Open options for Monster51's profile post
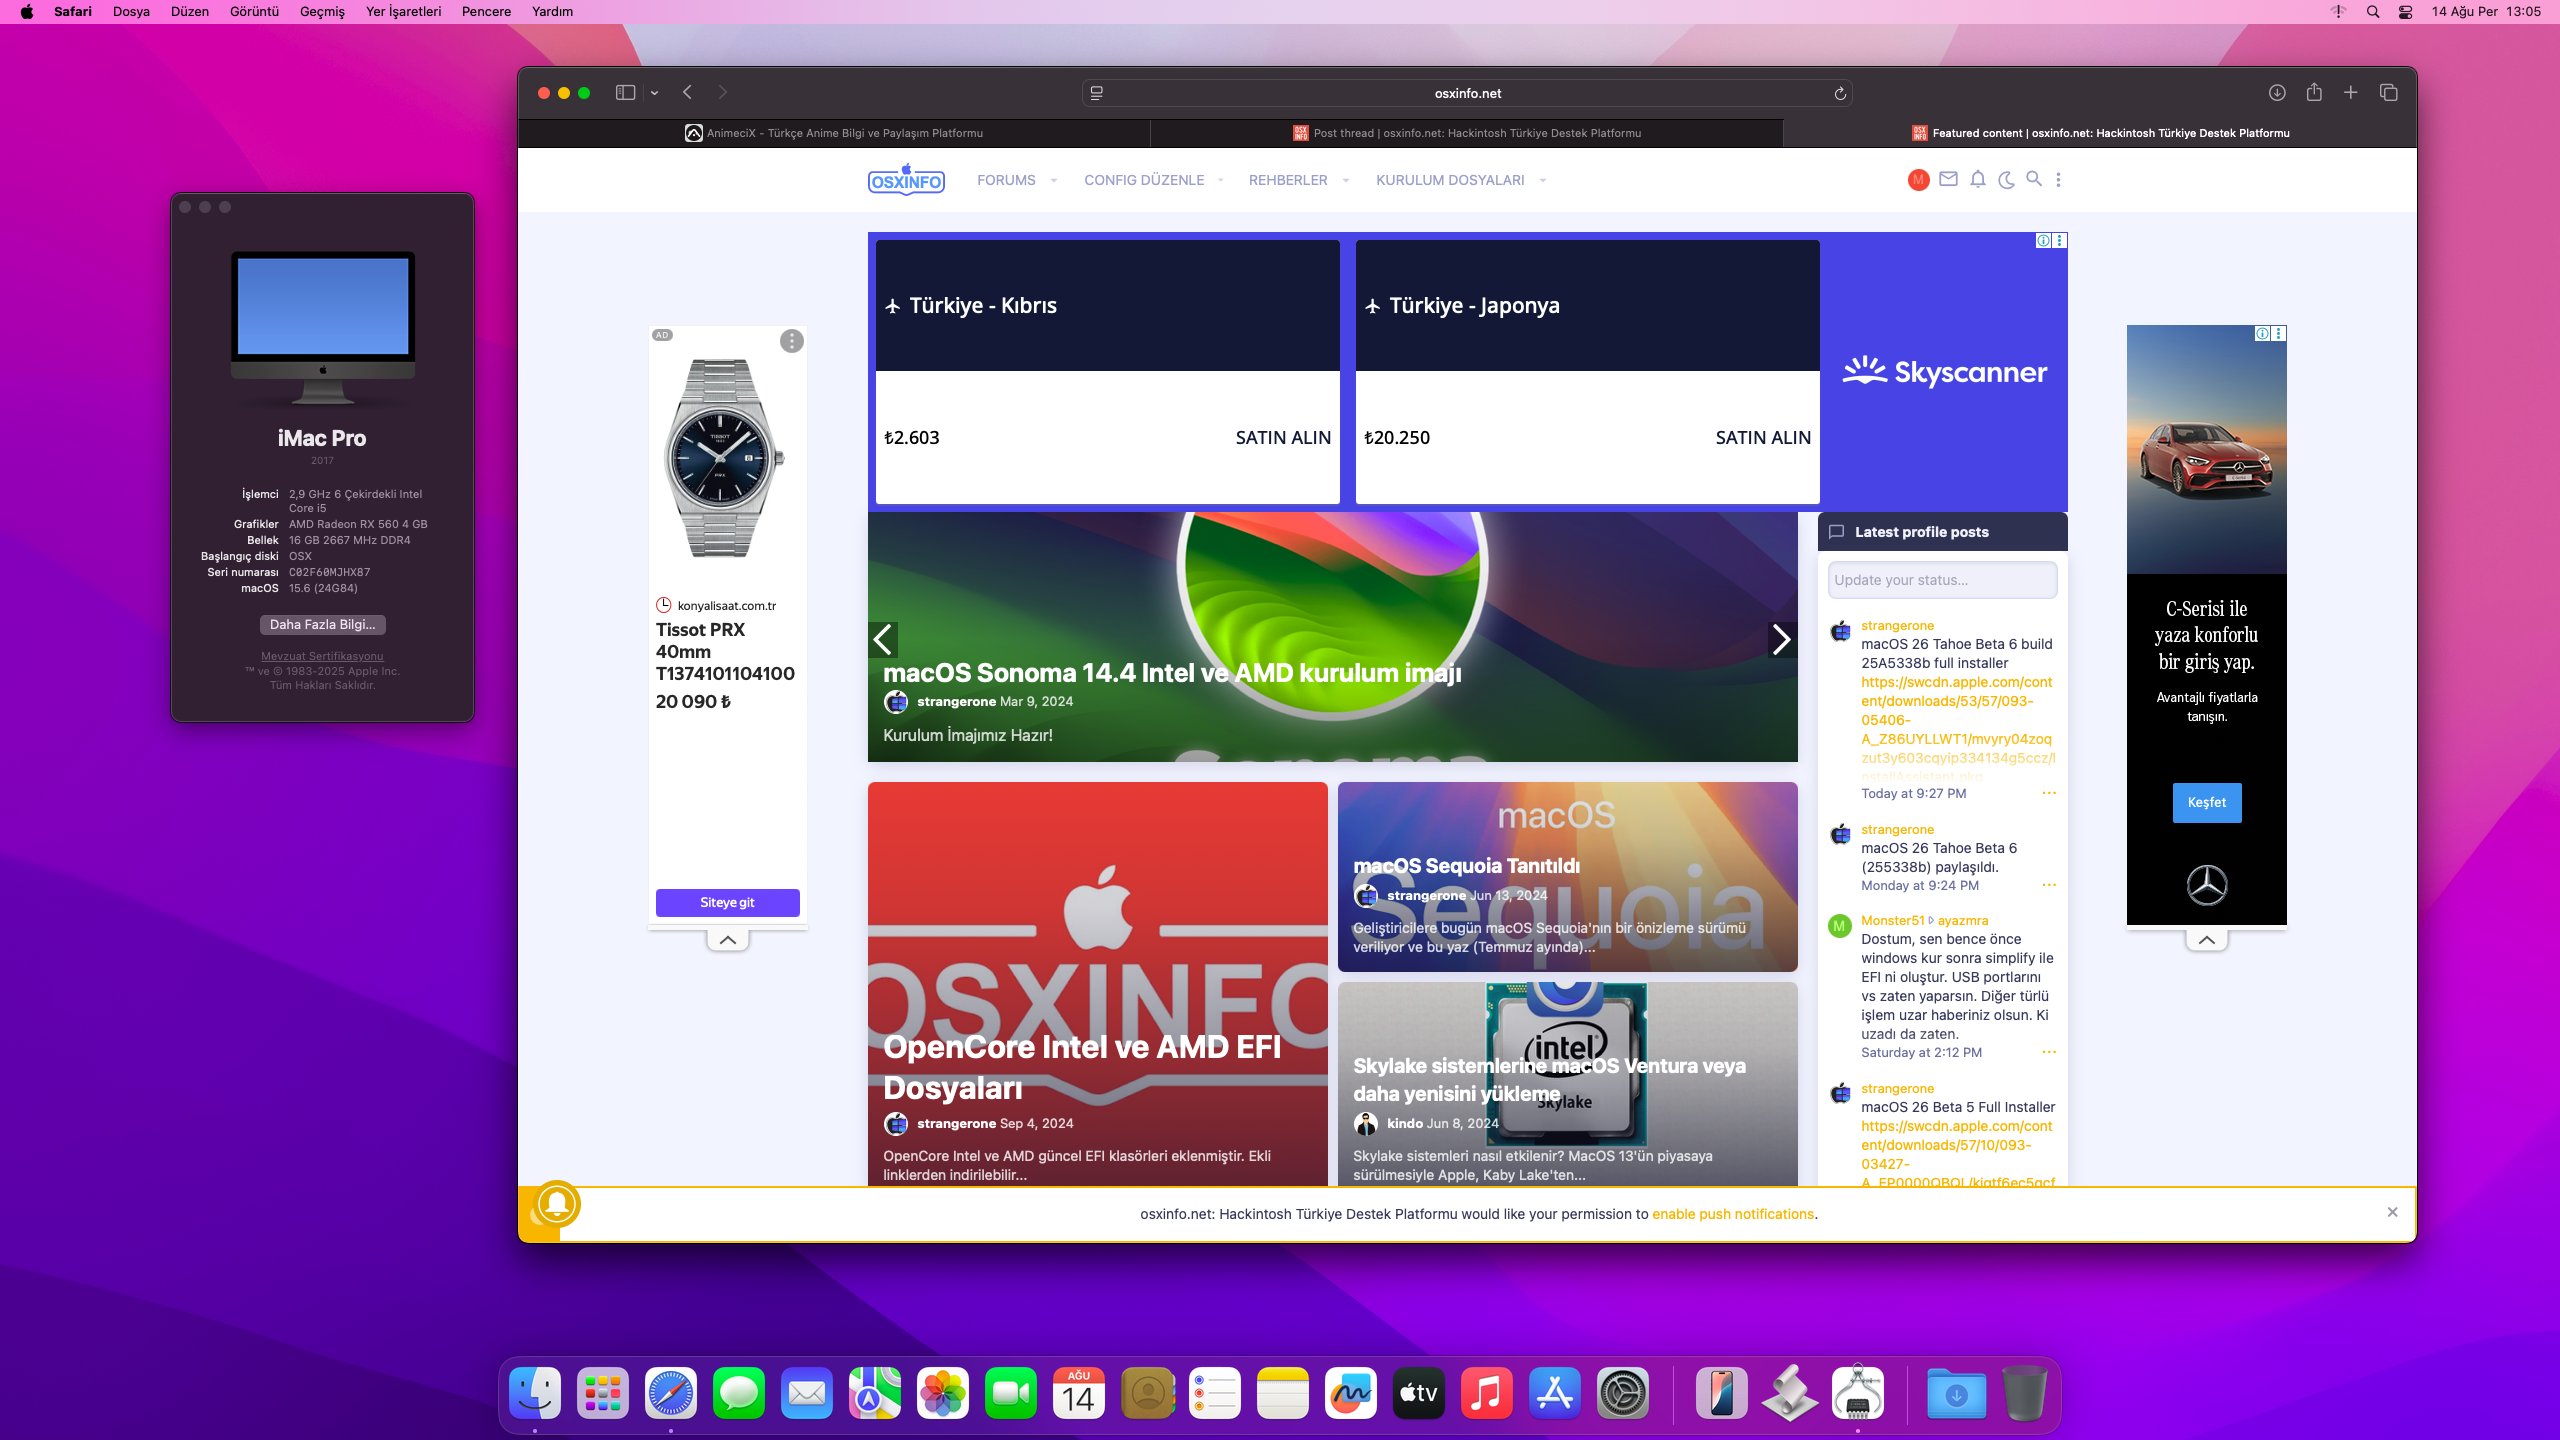 (x=2049, y=1052)
